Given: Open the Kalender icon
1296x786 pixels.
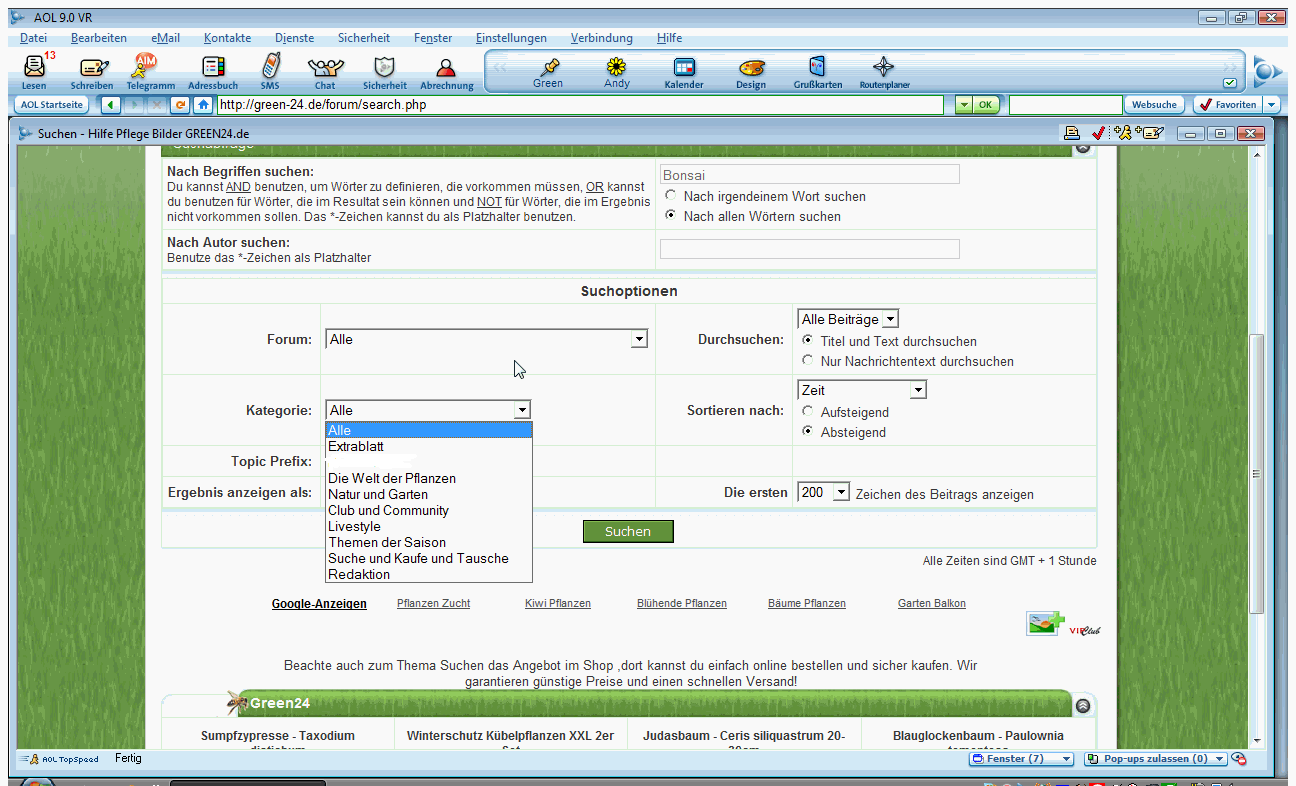Looking at the screenshot, I should coord(684,69).
